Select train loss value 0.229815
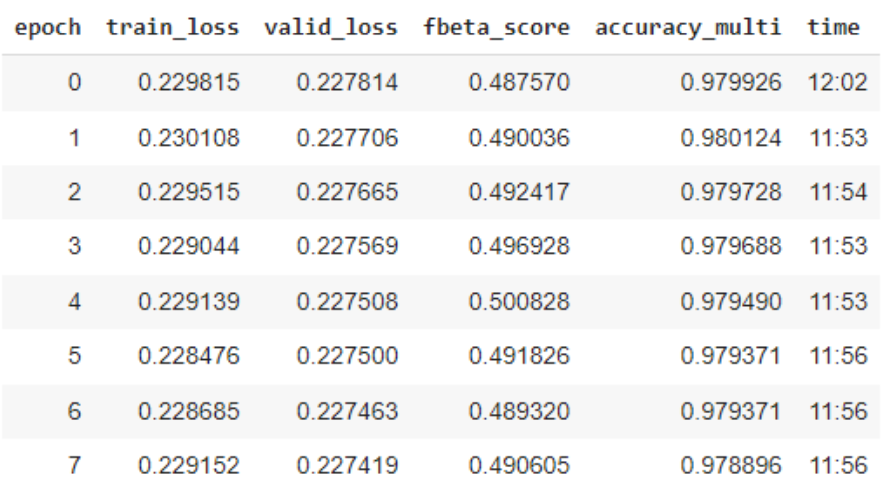The height and width of the screenshot is (488, 884). point(189,83)
